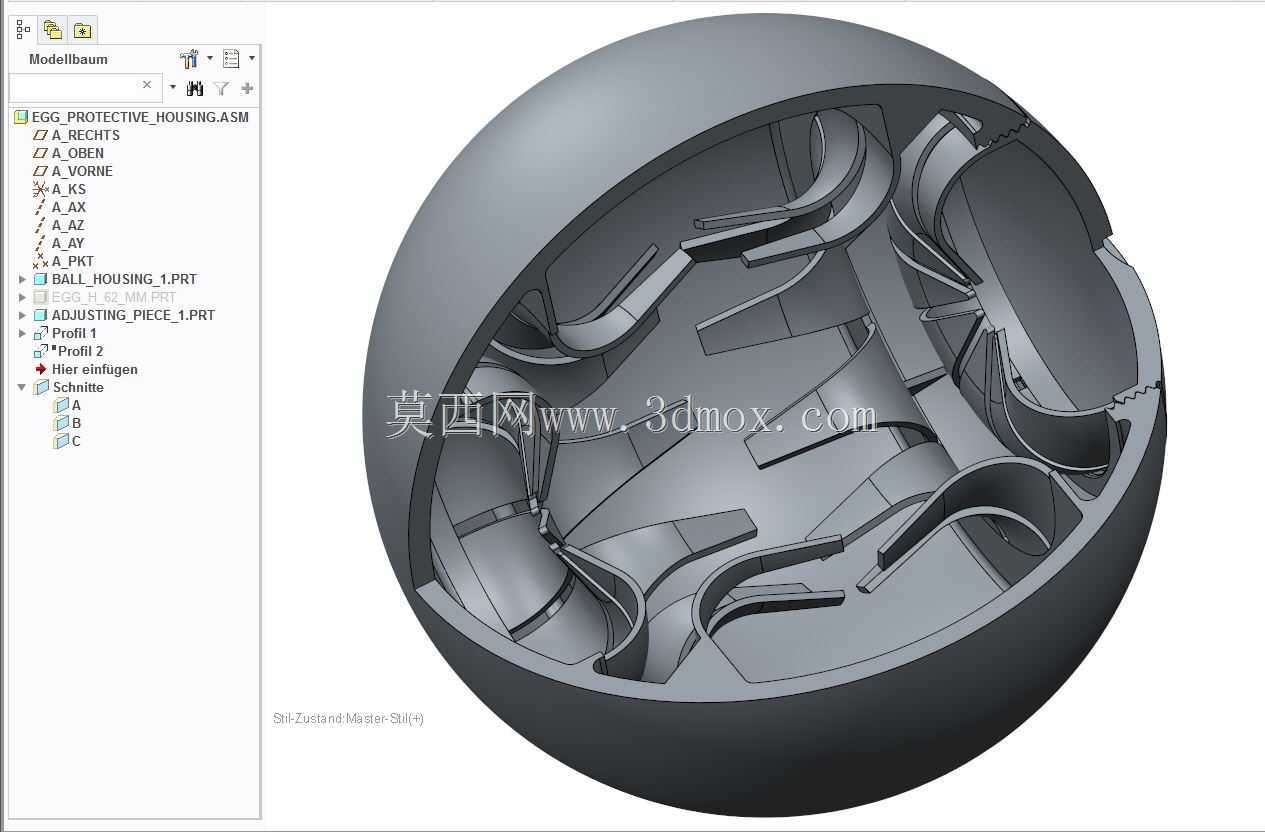Image resolution: width=1265 pixels, height=832 pixels.
Task: Select EGG_PROTECTIVE_HOUSING.ASM in tree
Action: [x=140, y=117]
